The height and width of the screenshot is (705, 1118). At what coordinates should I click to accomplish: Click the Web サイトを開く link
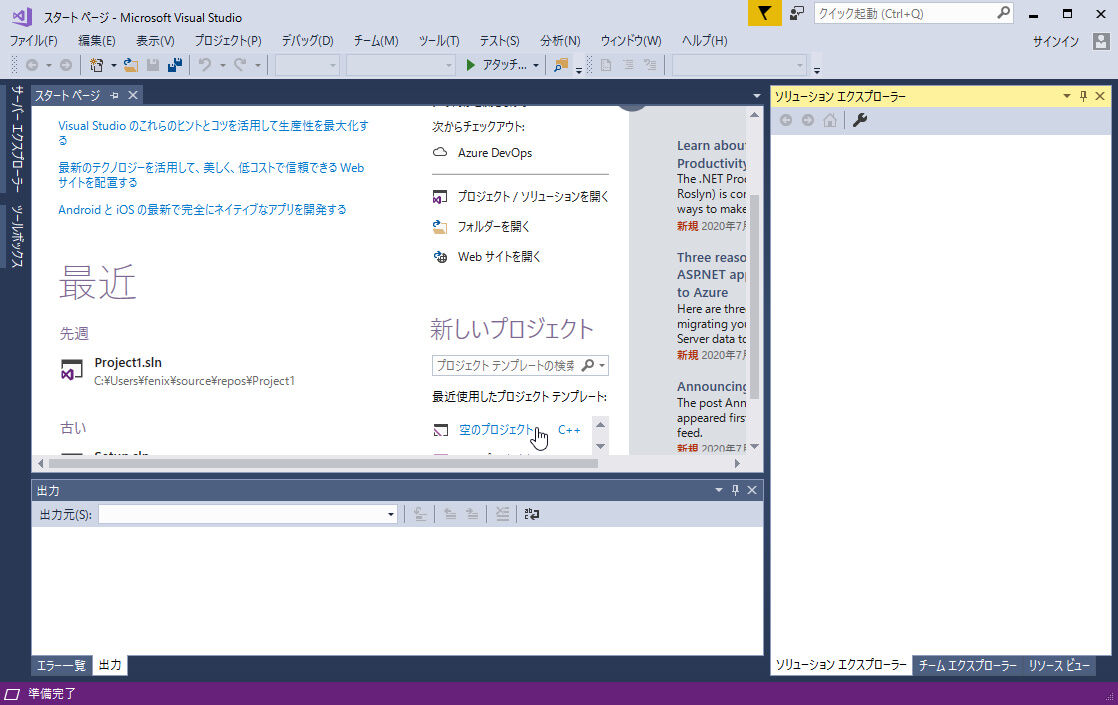point(499,257)
